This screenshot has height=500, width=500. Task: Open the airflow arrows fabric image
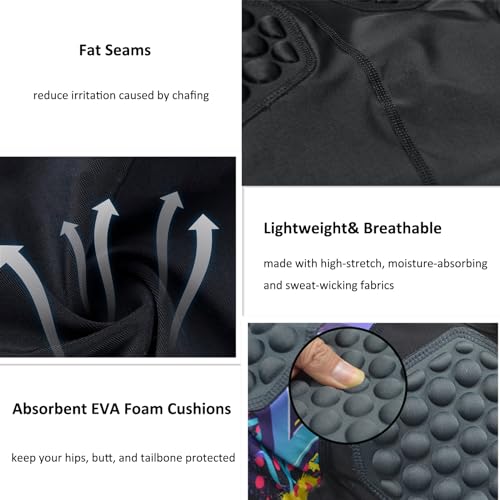(118, 257)
